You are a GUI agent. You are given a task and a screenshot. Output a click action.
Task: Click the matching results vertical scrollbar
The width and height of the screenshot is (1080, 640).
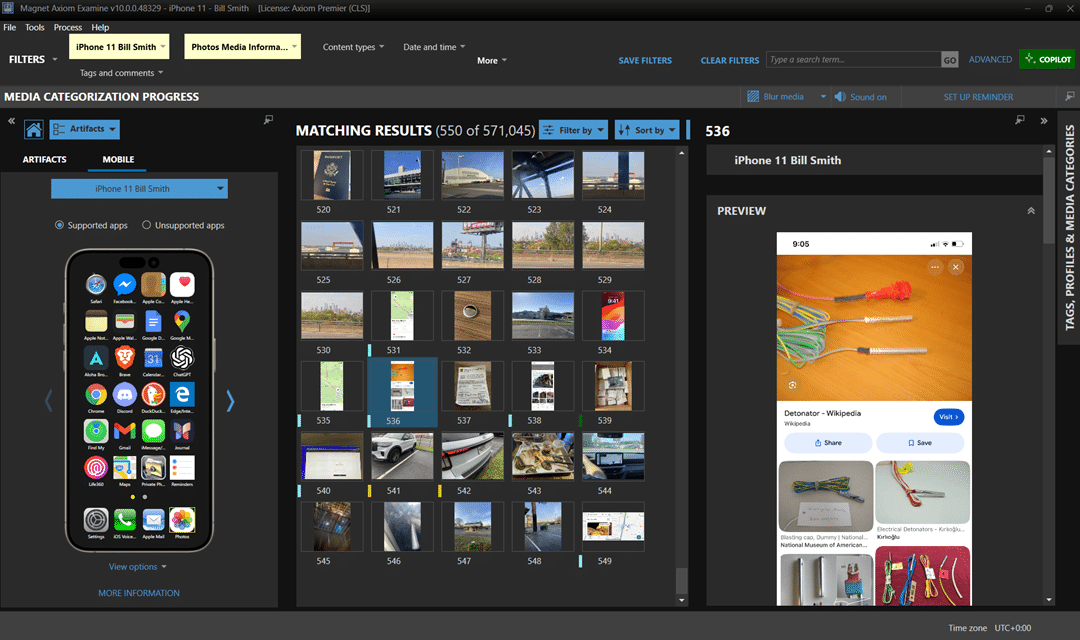click(x=681, y=580)
